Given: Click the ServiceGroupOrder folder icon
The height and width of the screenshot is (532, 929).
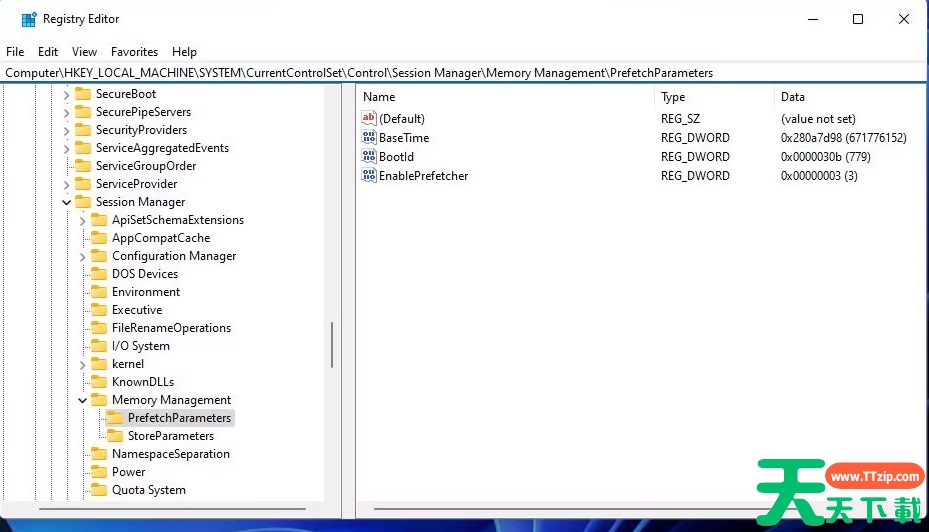Looking at the screenshot, I should coord(84,166).
